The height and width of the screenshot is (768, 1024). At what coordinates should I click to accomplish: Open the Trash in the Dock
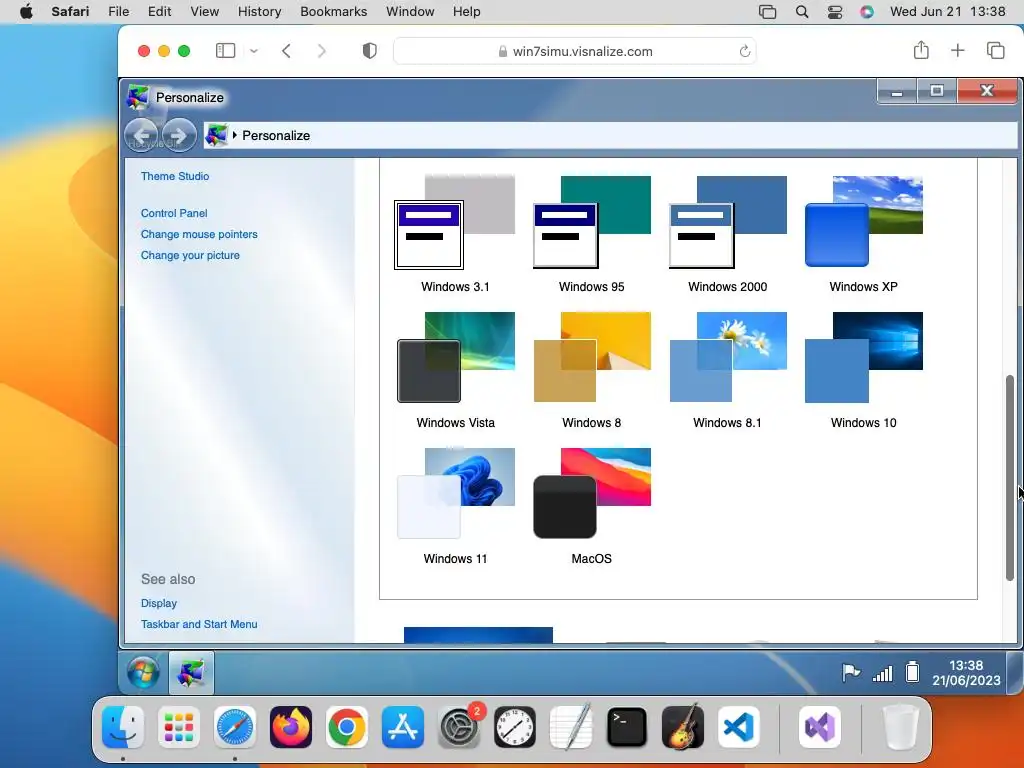tap(900, 726)
